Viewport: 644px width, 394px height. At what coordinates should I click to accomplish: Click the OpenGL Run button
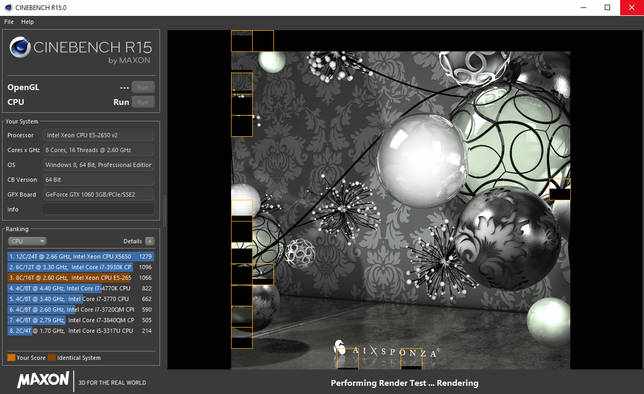(x=143, y=87)
